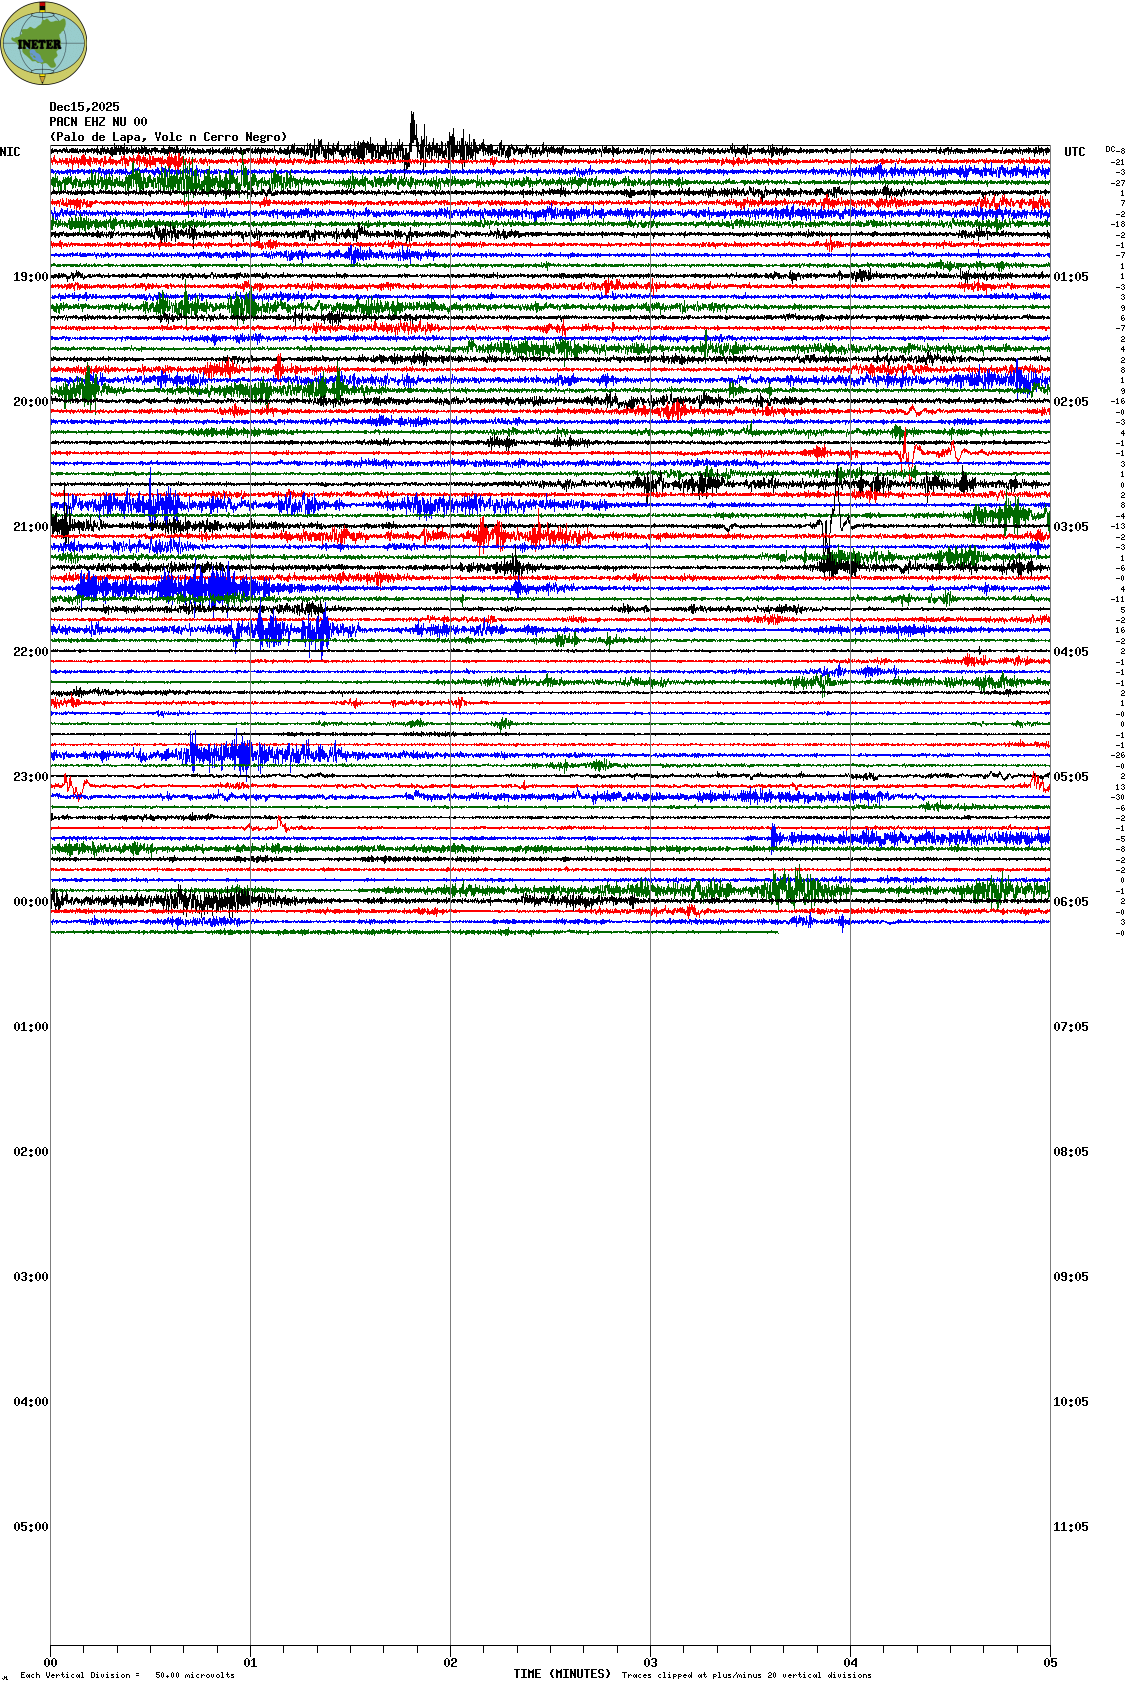Click the NIC time zone label
This screenshot has height=1689, width=1130.
coord(10,152)
